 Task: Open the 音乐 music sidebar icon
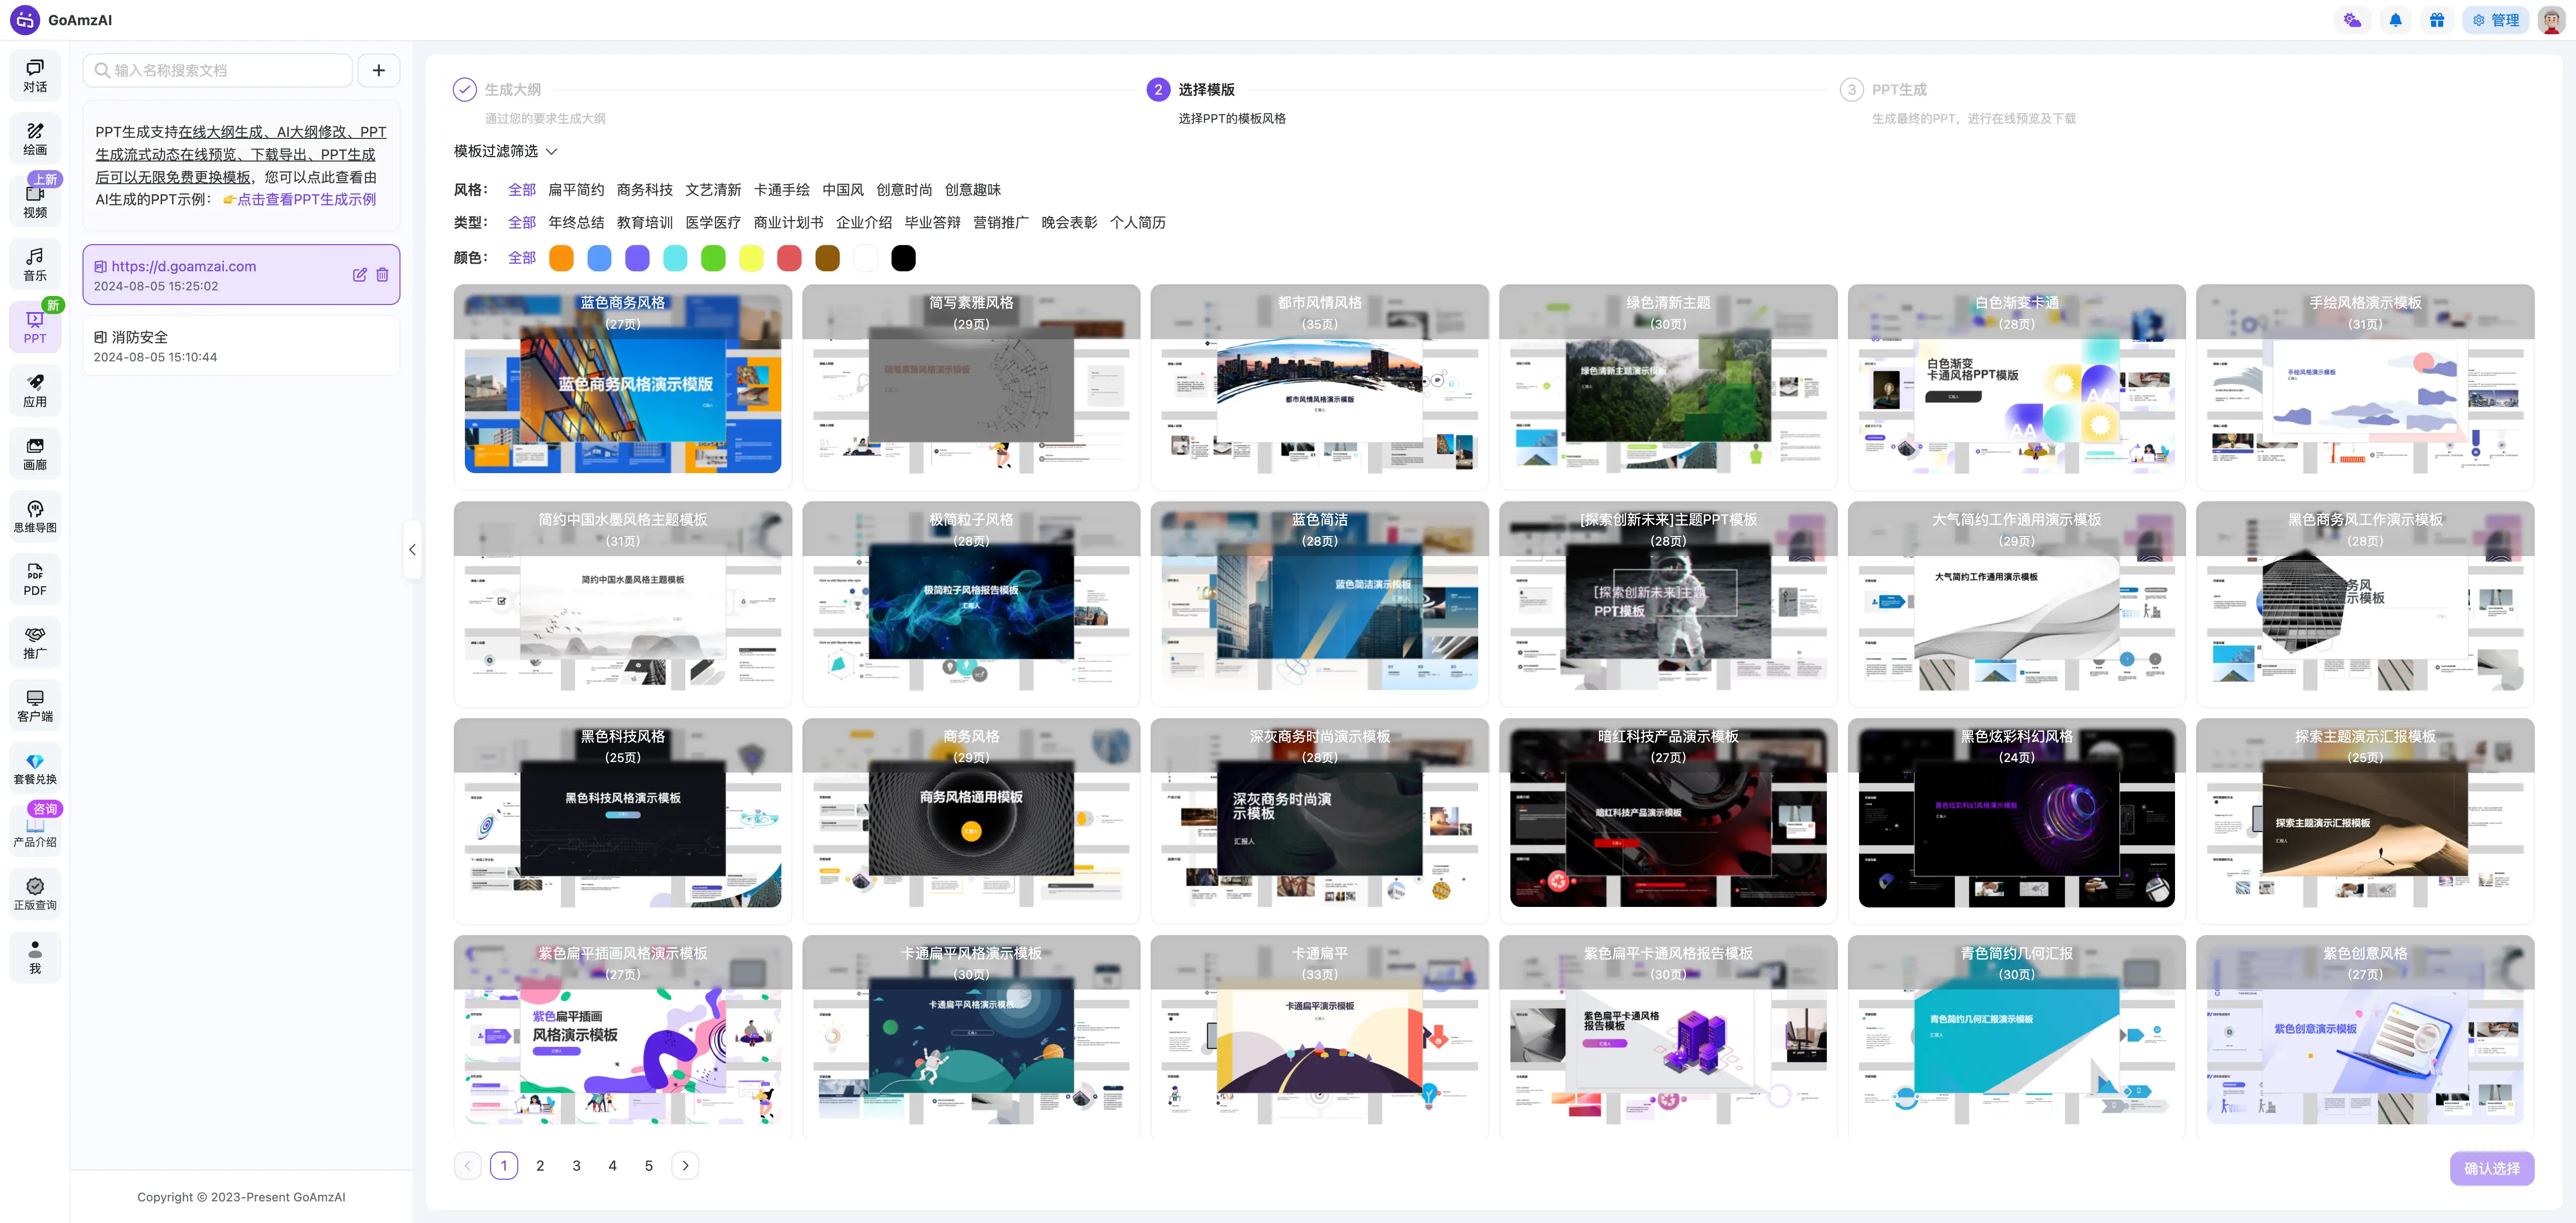35,265
